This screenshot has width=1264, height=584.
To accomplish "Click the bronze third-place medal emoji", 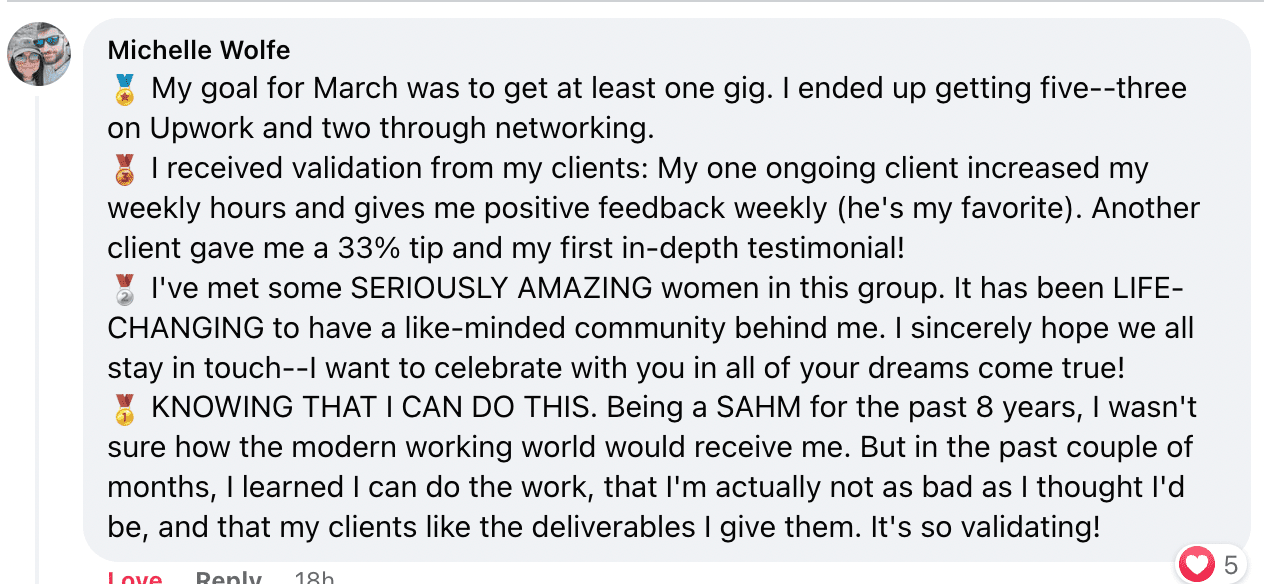I will [x=125, y=170].
